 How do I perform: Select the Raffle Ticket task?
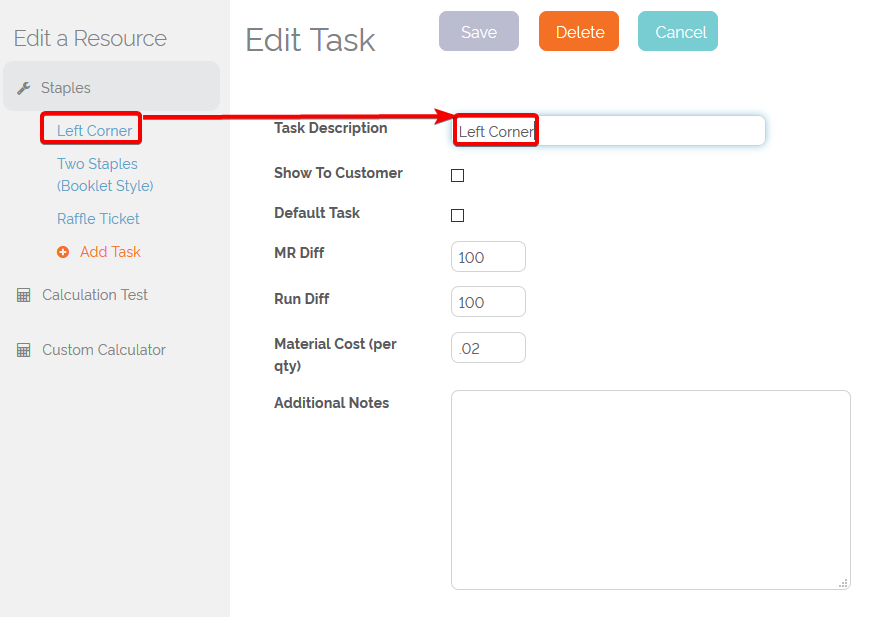tap(98, 219)
